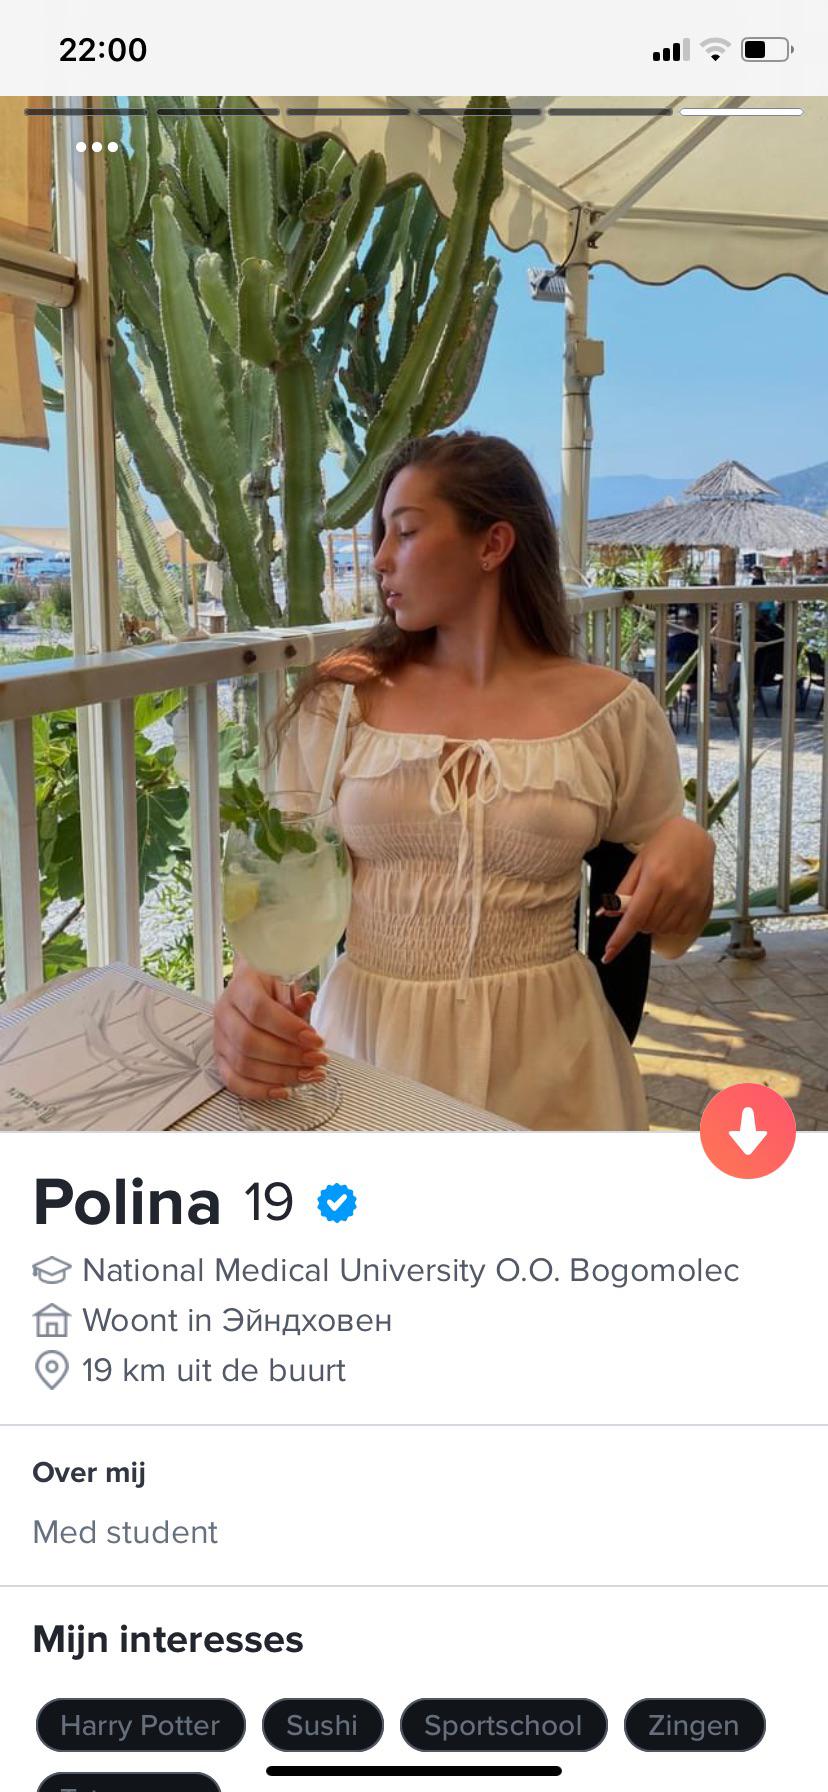Viewport: 828px width, 1792px height.
Task: Tap the profile photo of Polina
Action: tap(414, 613)
